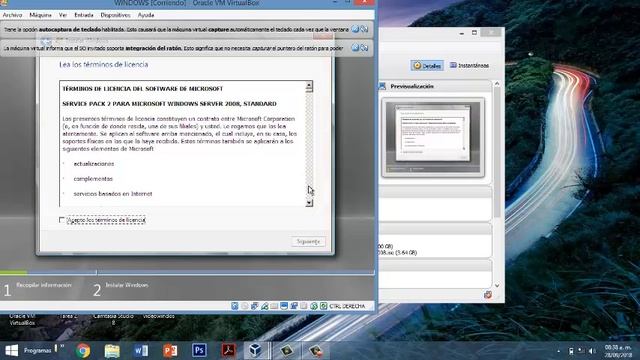Click the green installation progress bar
640x360 pixels.
click(x=14, y=272)
